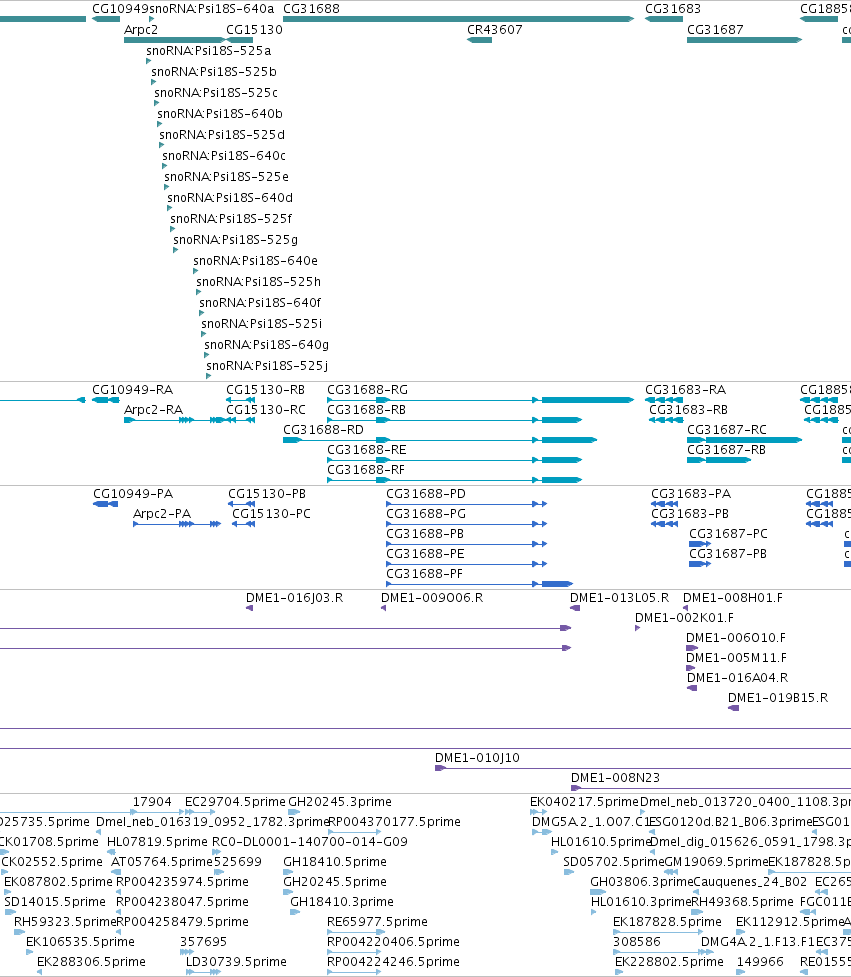Image resolution: width=851 pixels, height=977 pixels.
Task: Select protein 'CG31687-PC'
Action: point(728,533)
